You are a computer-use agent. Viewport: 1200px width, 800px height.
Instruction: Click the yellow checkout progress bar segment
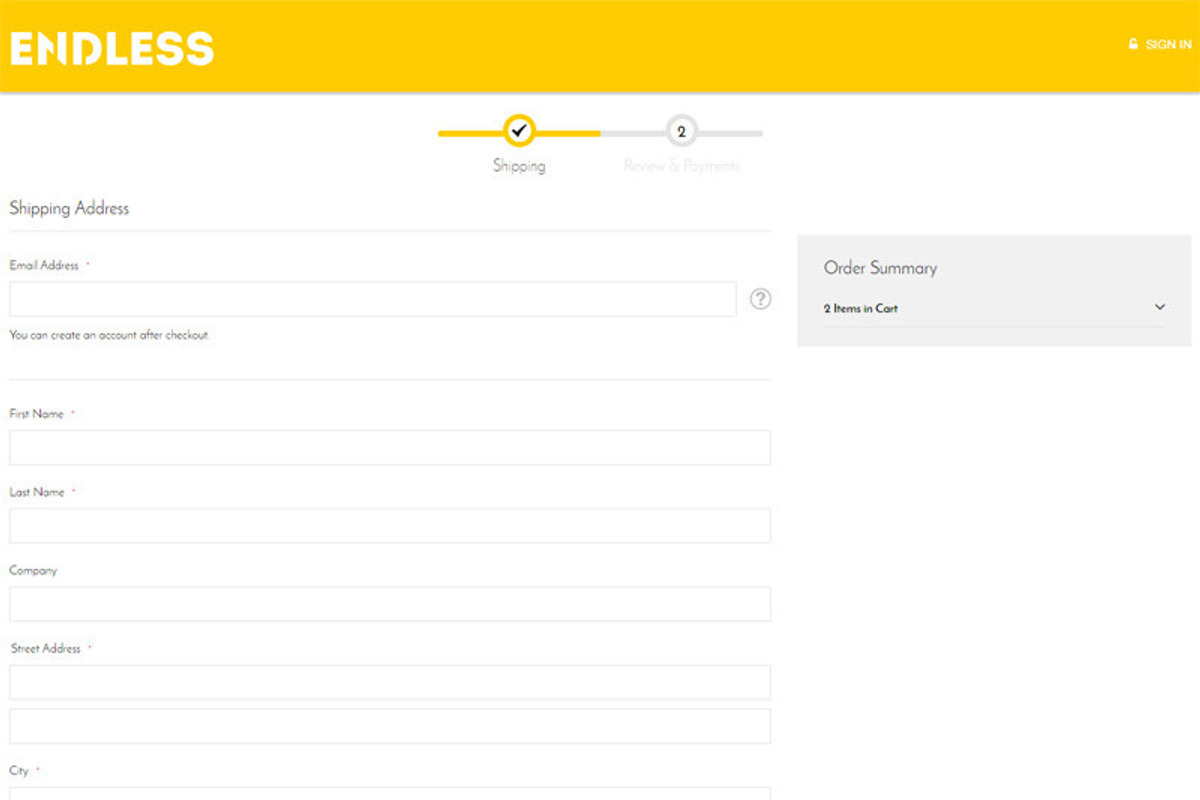pyautogui.click(x=470, y=133)
